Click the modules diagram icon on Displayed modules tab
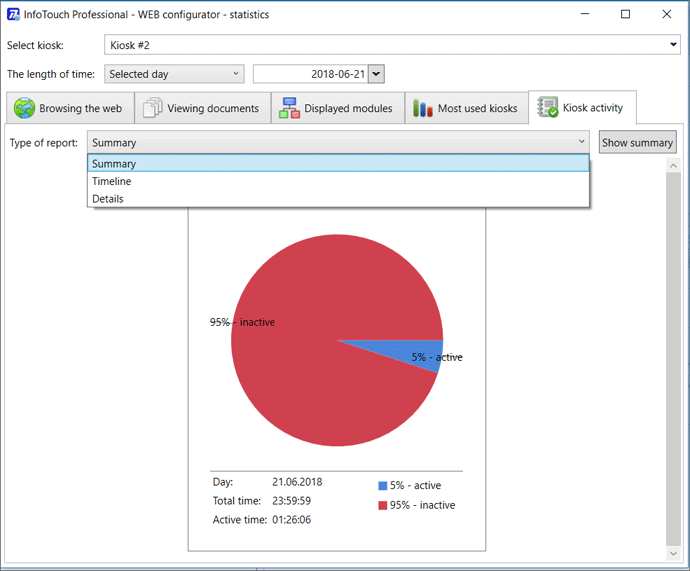Screen dimensions: 690x571 click(289, 108)
